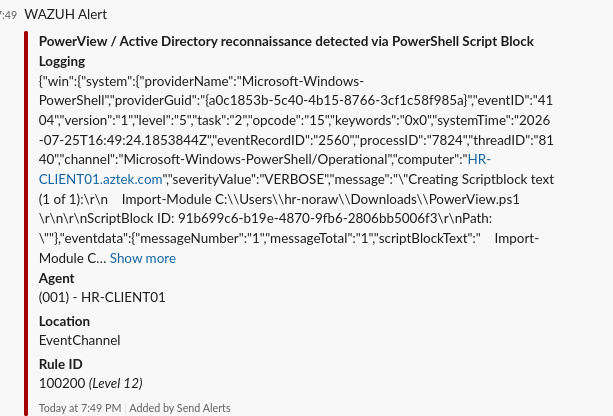Click the Agent field heading
The image size is (613, 416).
[57, 278]
